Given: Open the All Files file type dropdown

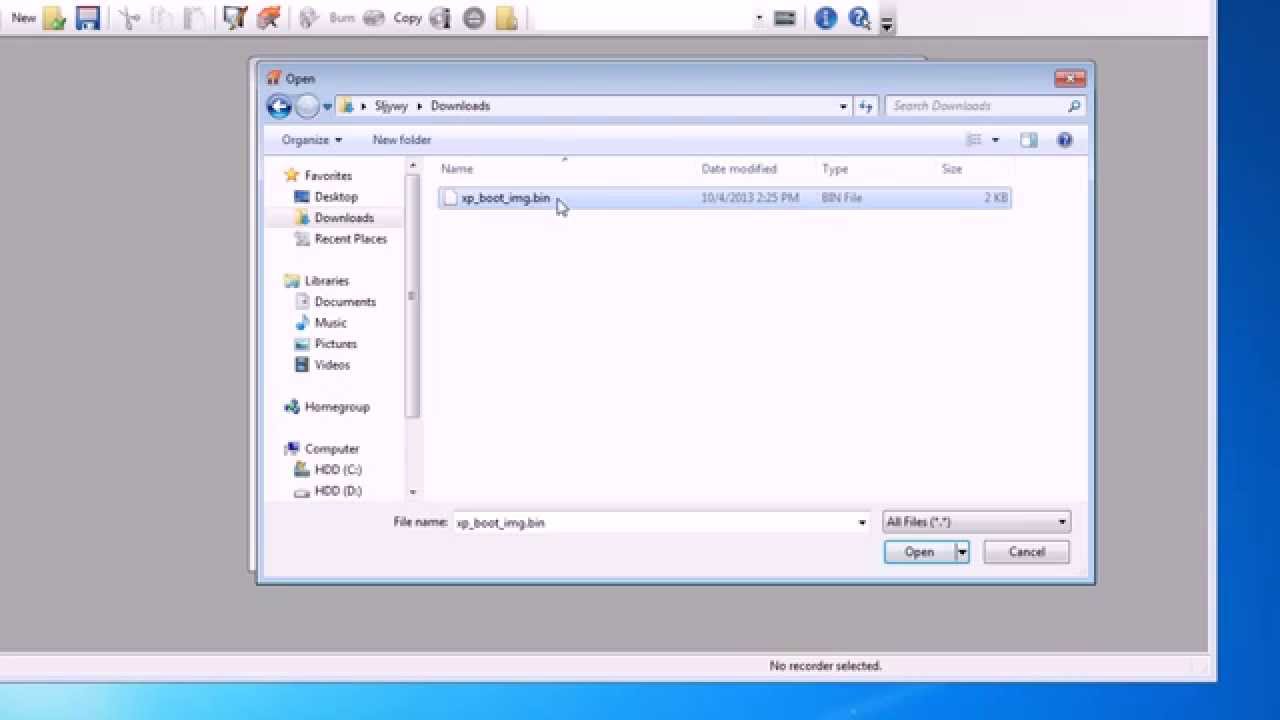Looking at the screenshot, I should pos(975,521).
